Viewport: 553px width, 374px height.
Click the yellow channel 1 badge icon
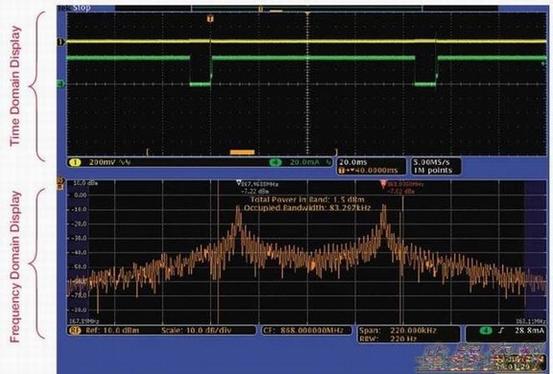tap(75, 162)
